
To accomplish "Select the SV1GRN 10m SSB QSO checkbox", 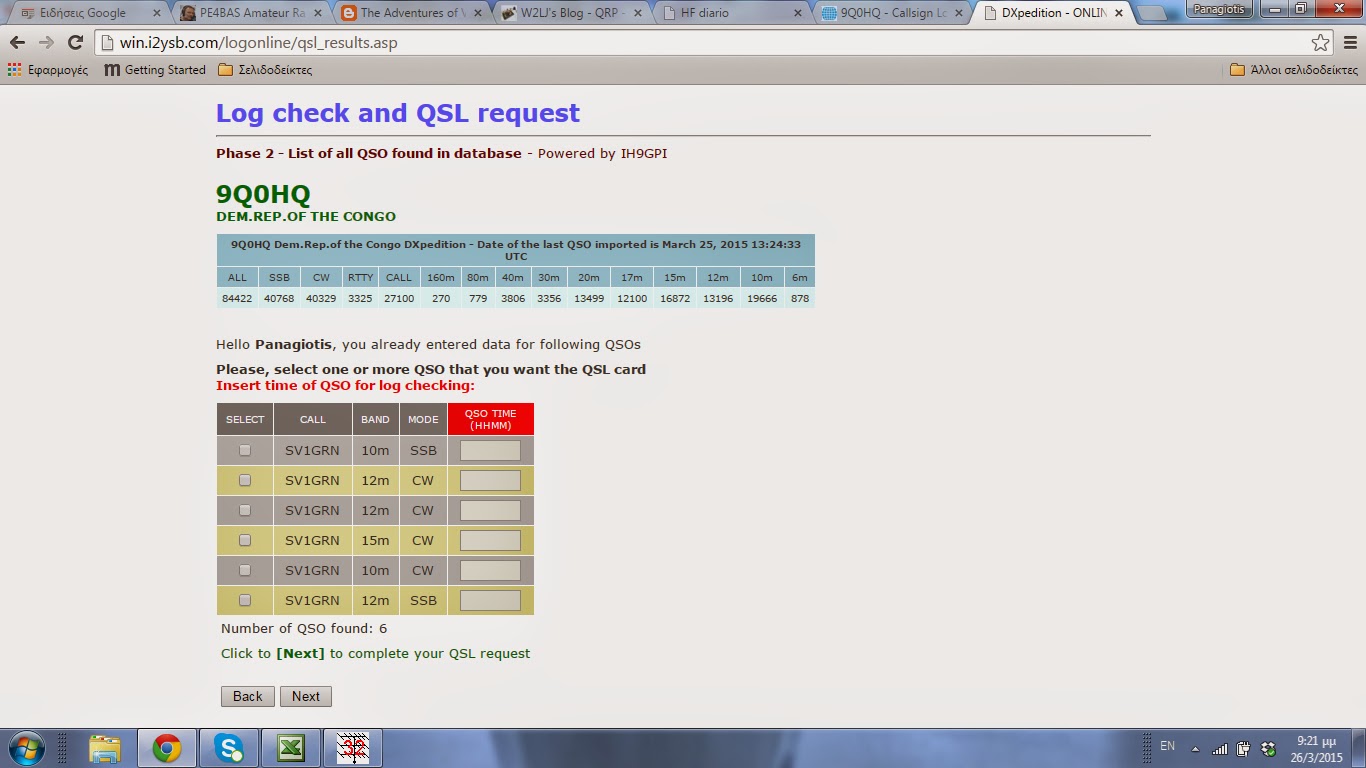I will coord(244,450).
